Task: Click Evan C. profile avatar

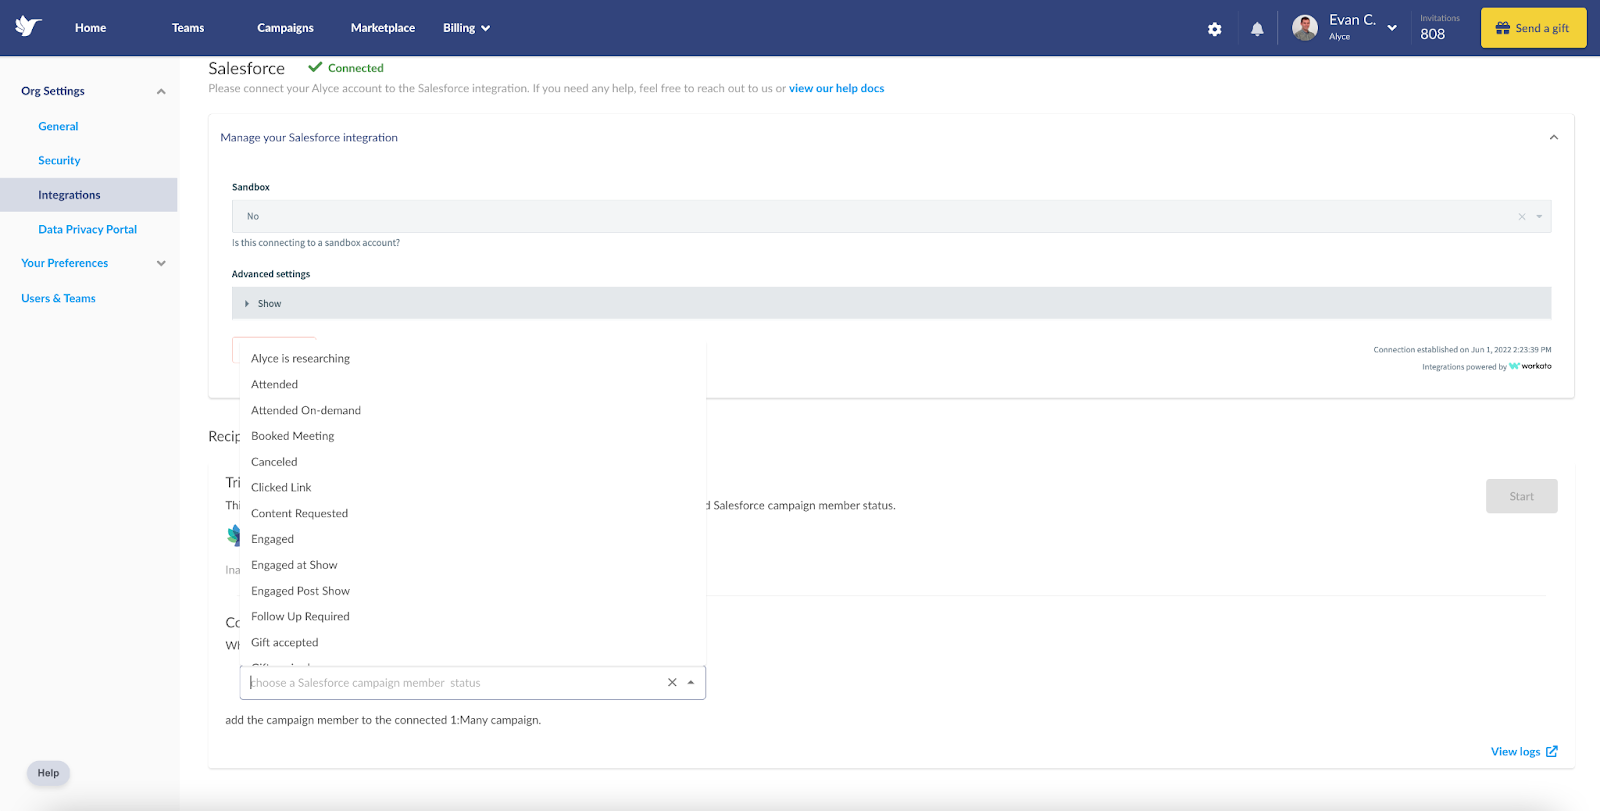Action: [1305, 28]
